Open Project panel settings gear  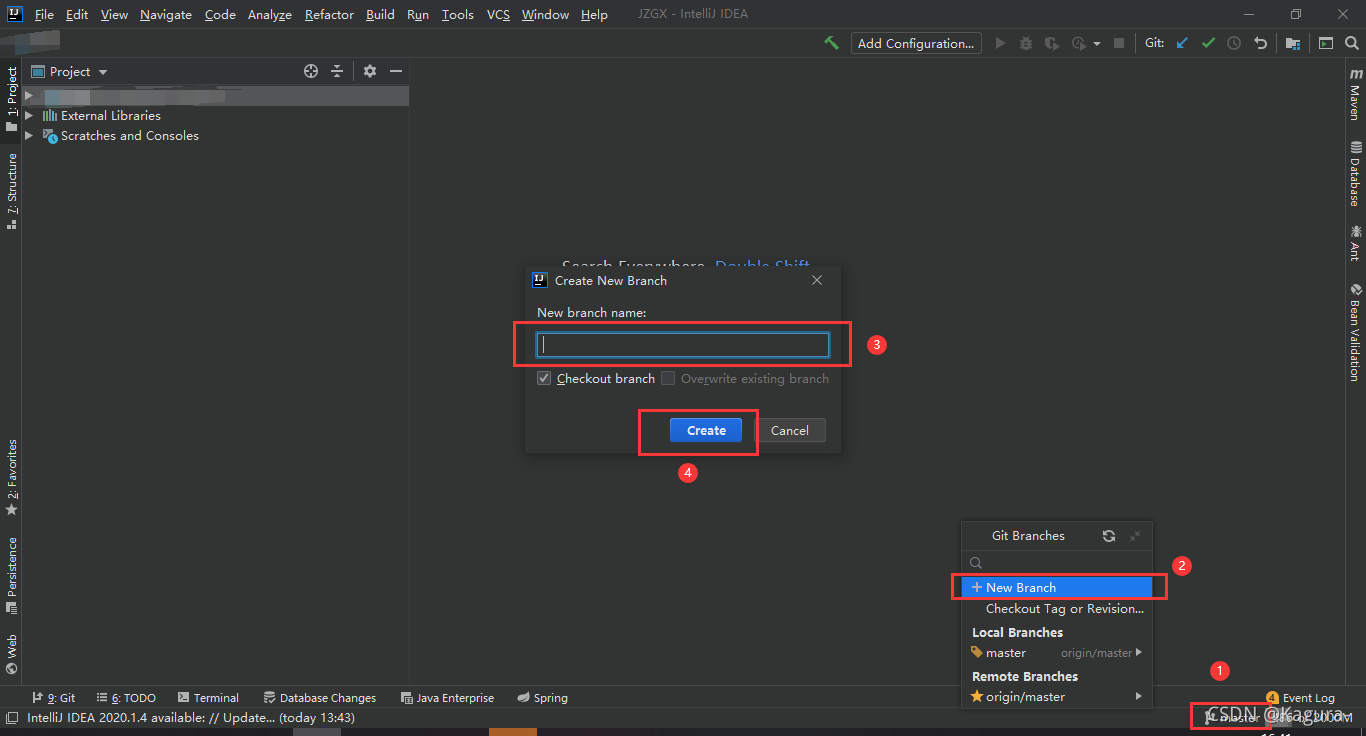tap(370, 71)
